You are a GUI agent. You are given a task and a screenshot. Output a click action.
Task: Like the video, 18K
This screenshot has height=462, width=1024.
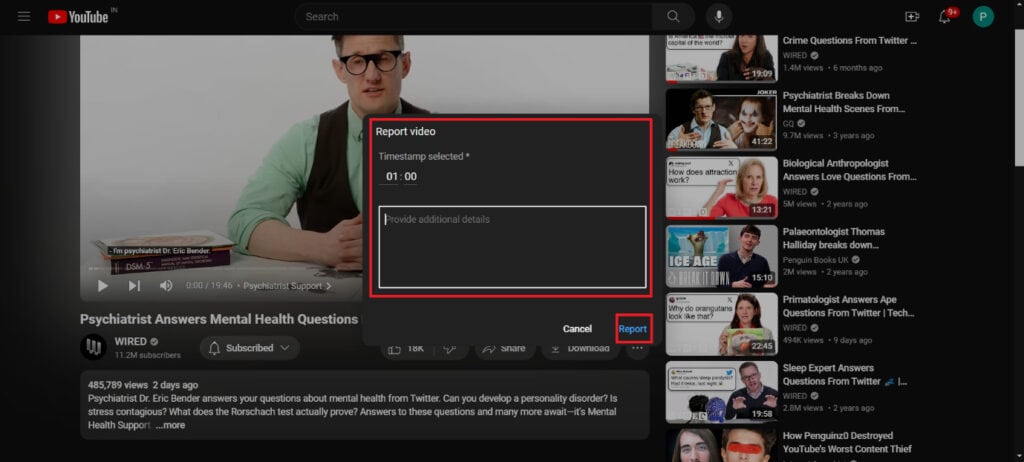tap(406, 348)
